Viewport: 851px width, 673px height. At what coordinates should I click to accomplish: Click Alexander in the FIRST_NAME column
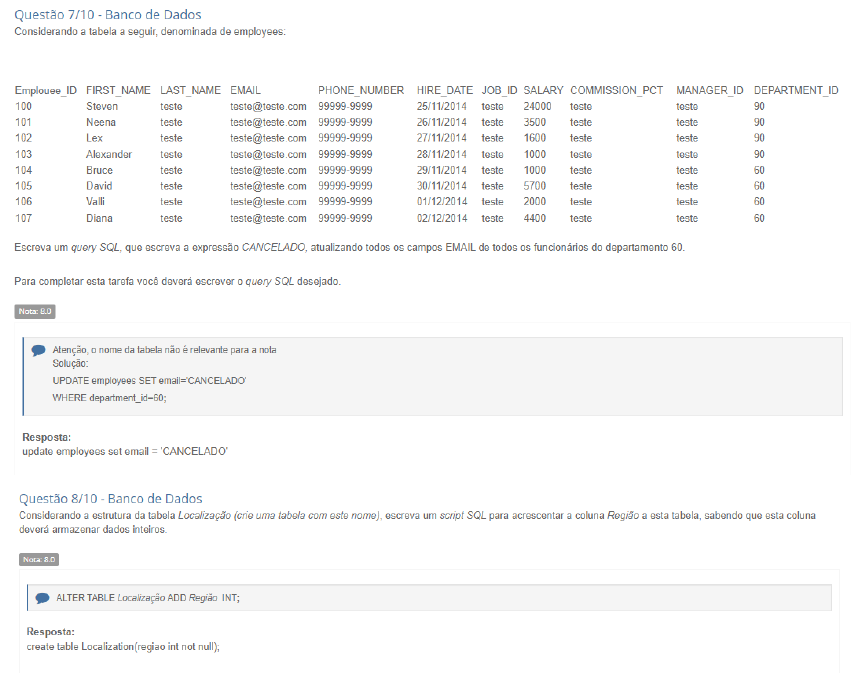coord(109,154)
